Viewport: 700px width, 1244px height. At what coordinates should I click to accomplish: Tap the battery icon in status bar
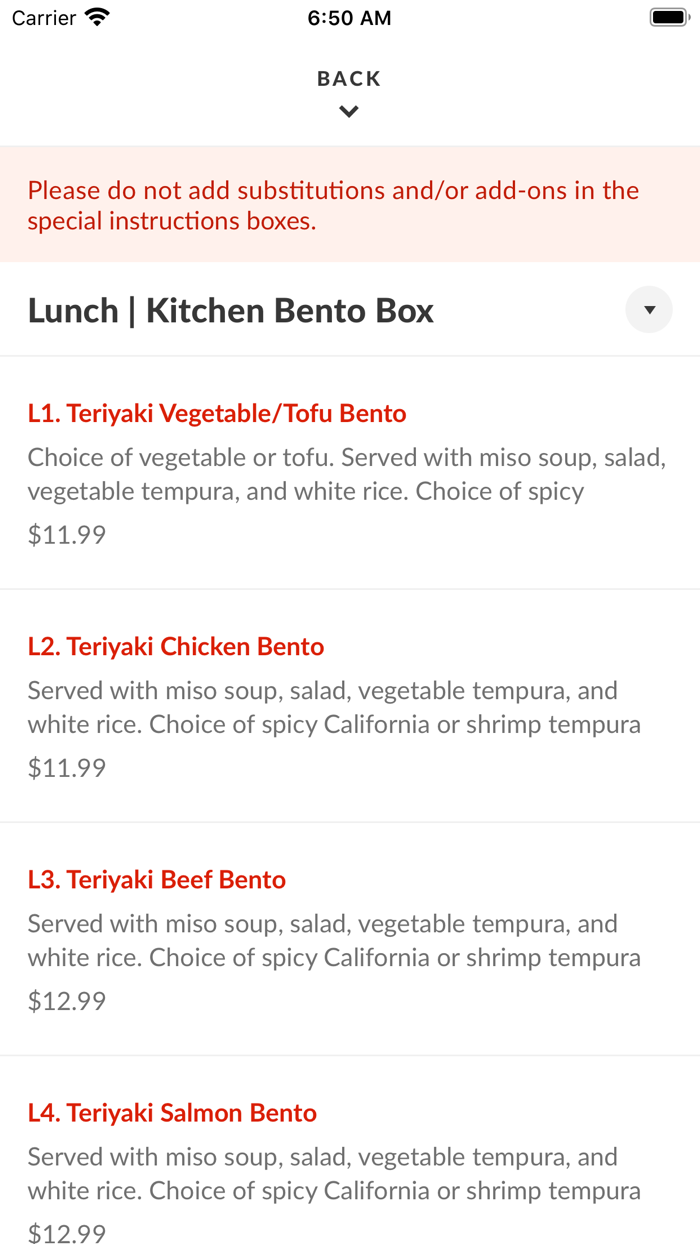pyautogui.click(x=667, y=18)
